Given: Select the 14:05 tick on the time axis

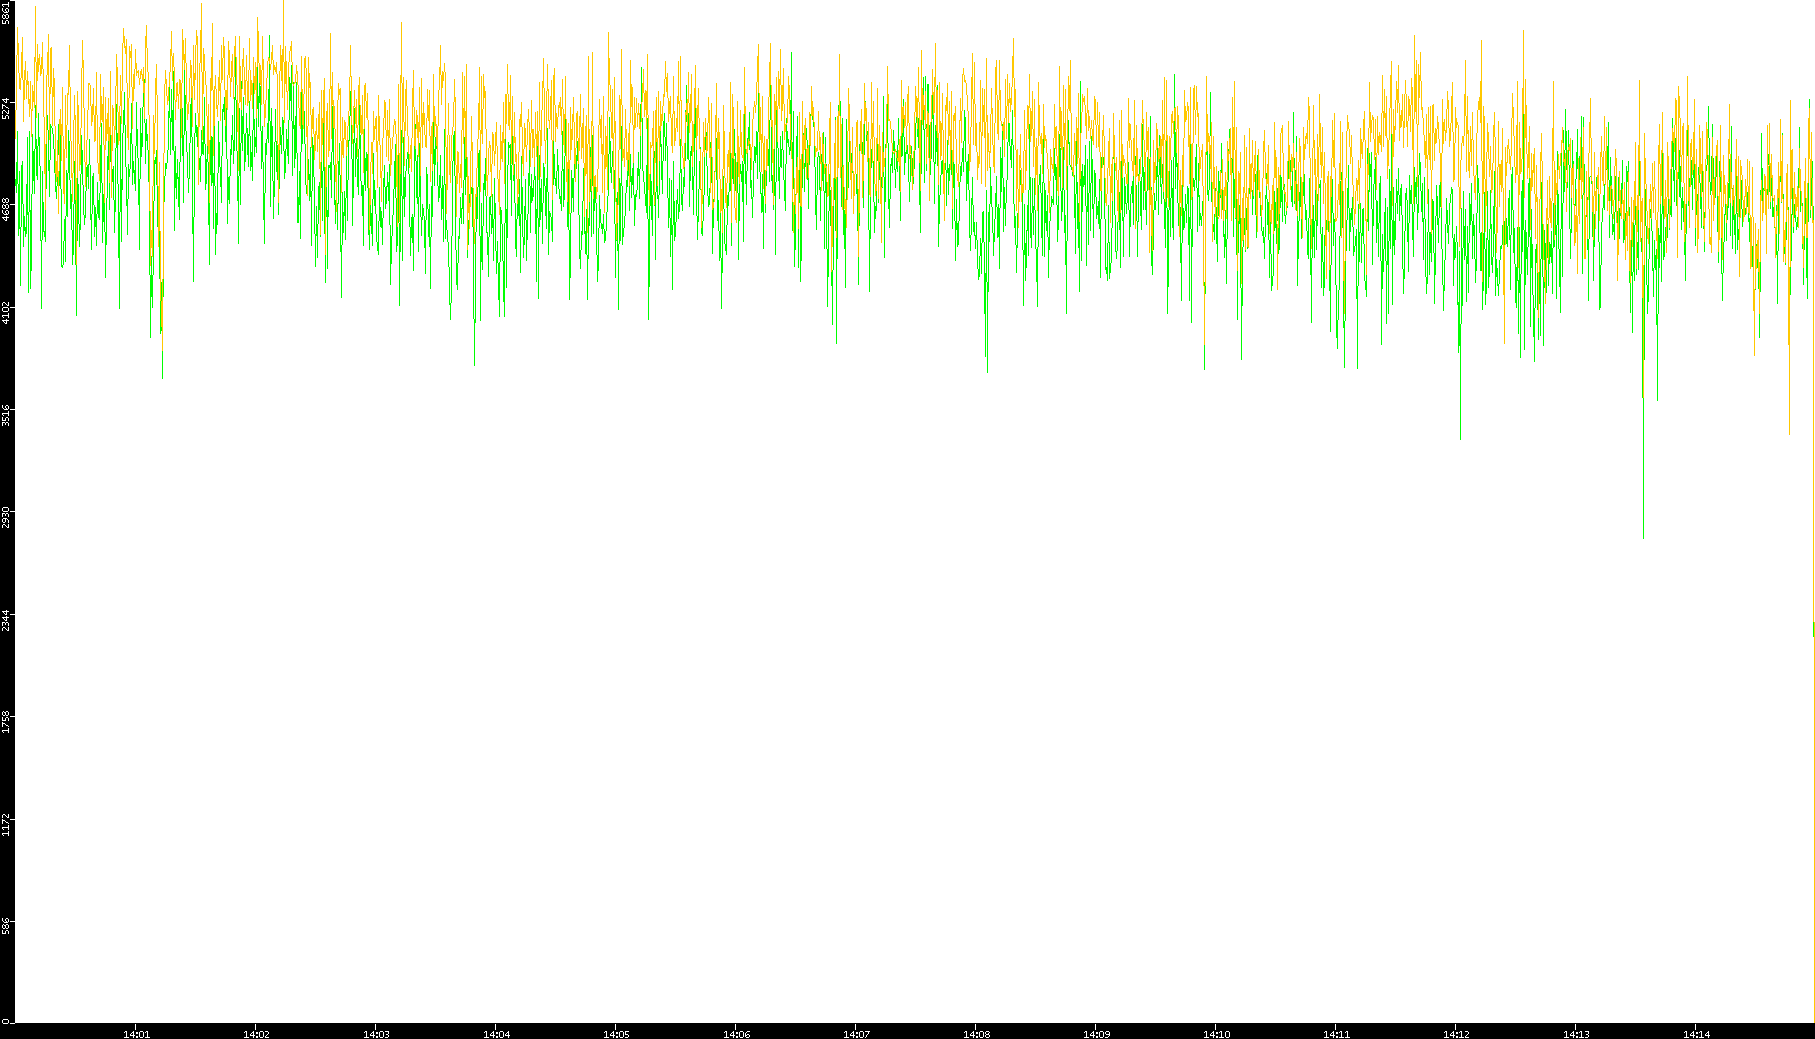Looking at the screenshot, I should tap(616, 1034).
